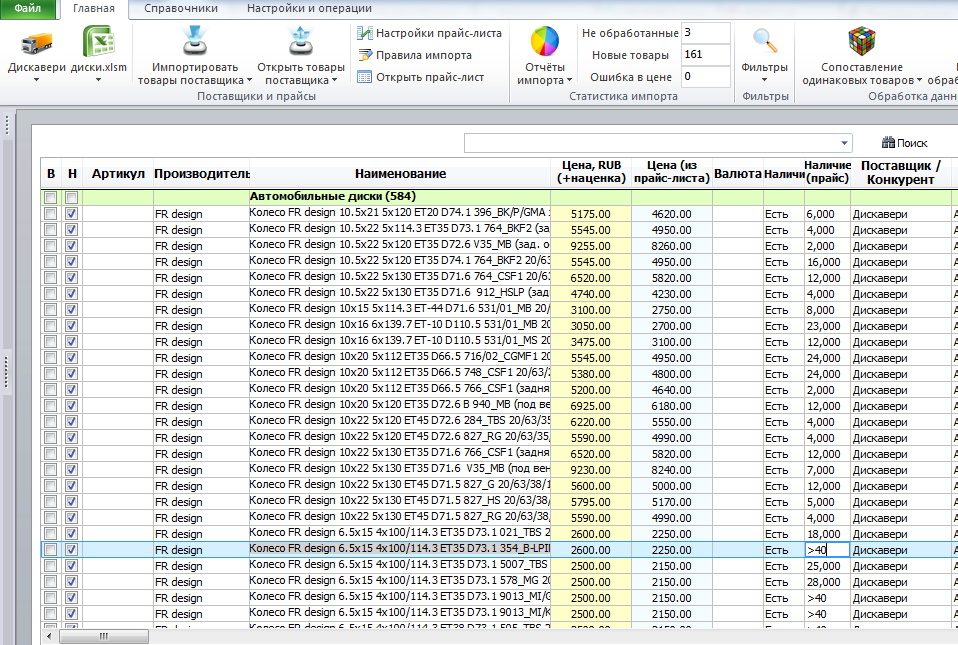This screenshot has height=645, width=958.
Task: Switch to the Справочники tab
Action: [x=181, y=9]
